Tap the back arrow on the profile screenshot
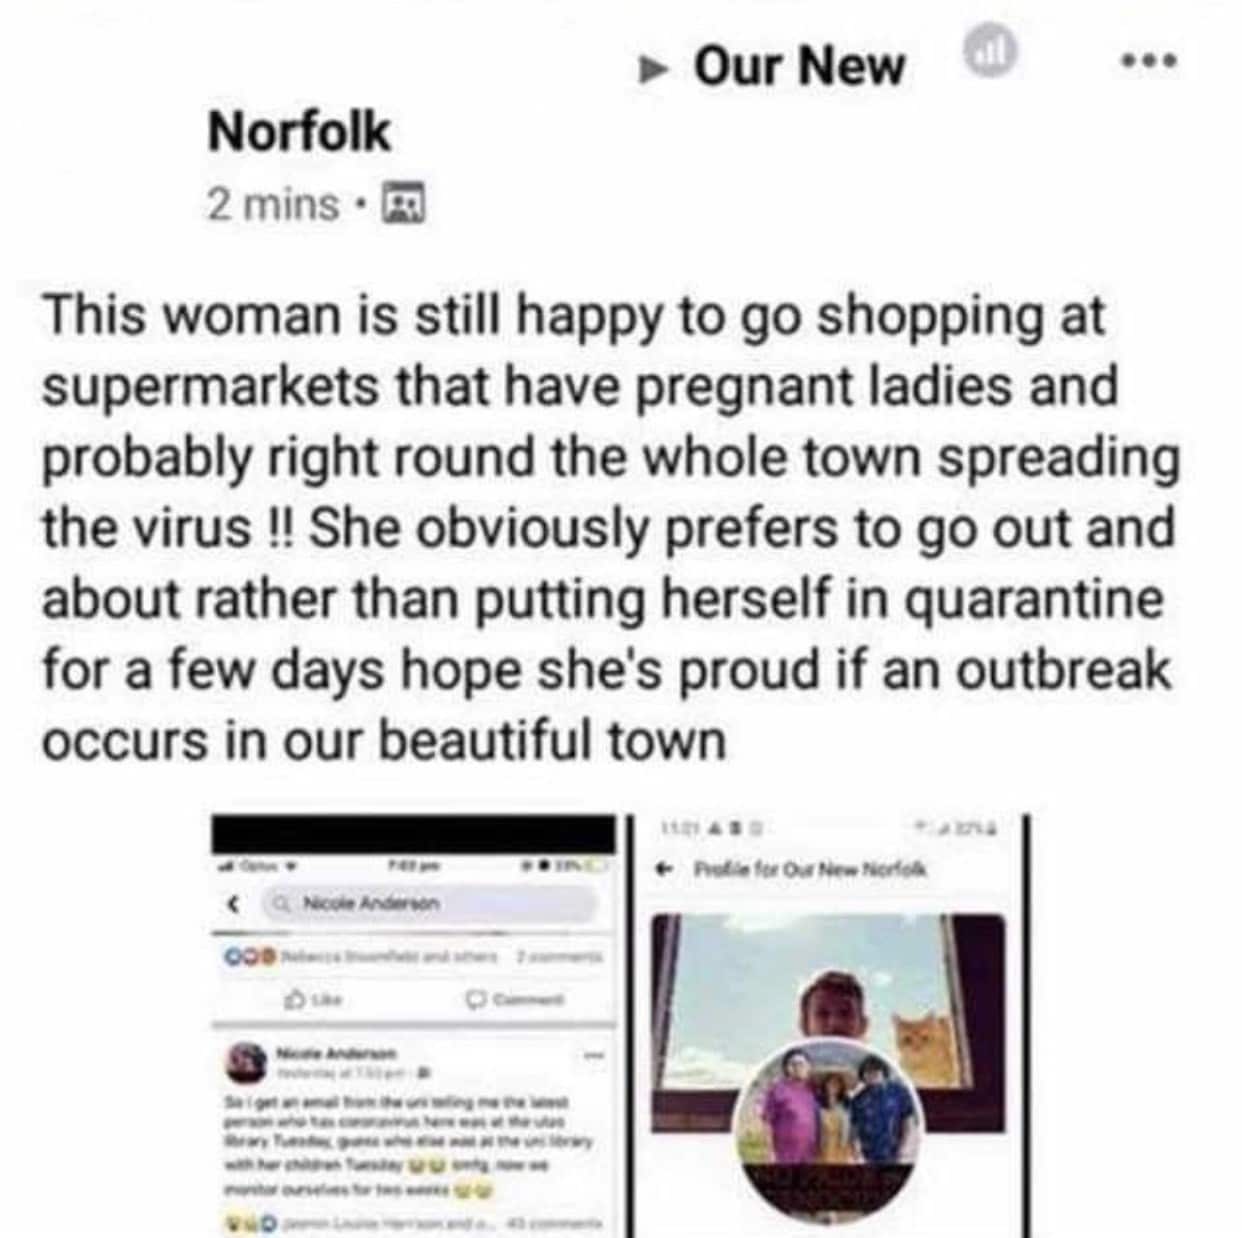The height and width of the screenshot is (1238, 1242). coord(661,870)
